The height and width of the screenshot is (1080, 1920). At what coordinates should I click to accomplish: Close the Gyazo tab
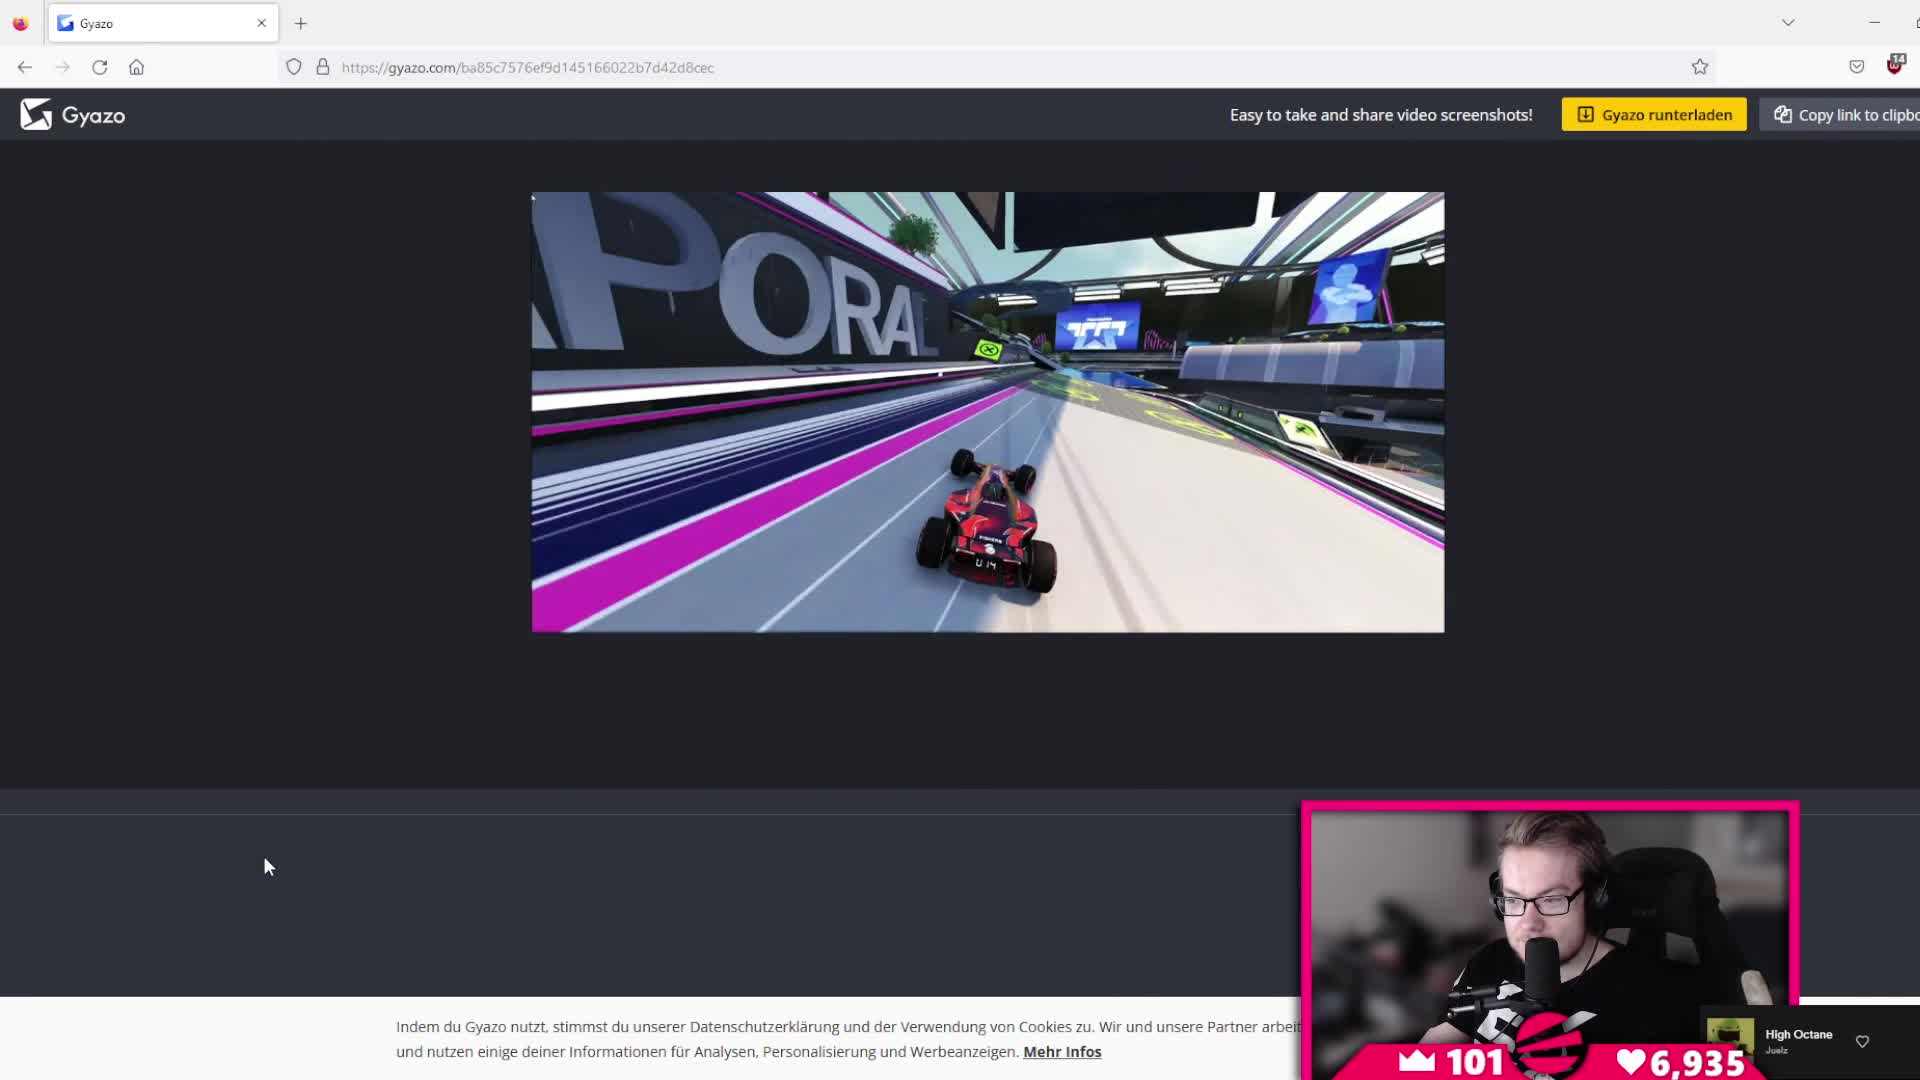click(262, 23)
